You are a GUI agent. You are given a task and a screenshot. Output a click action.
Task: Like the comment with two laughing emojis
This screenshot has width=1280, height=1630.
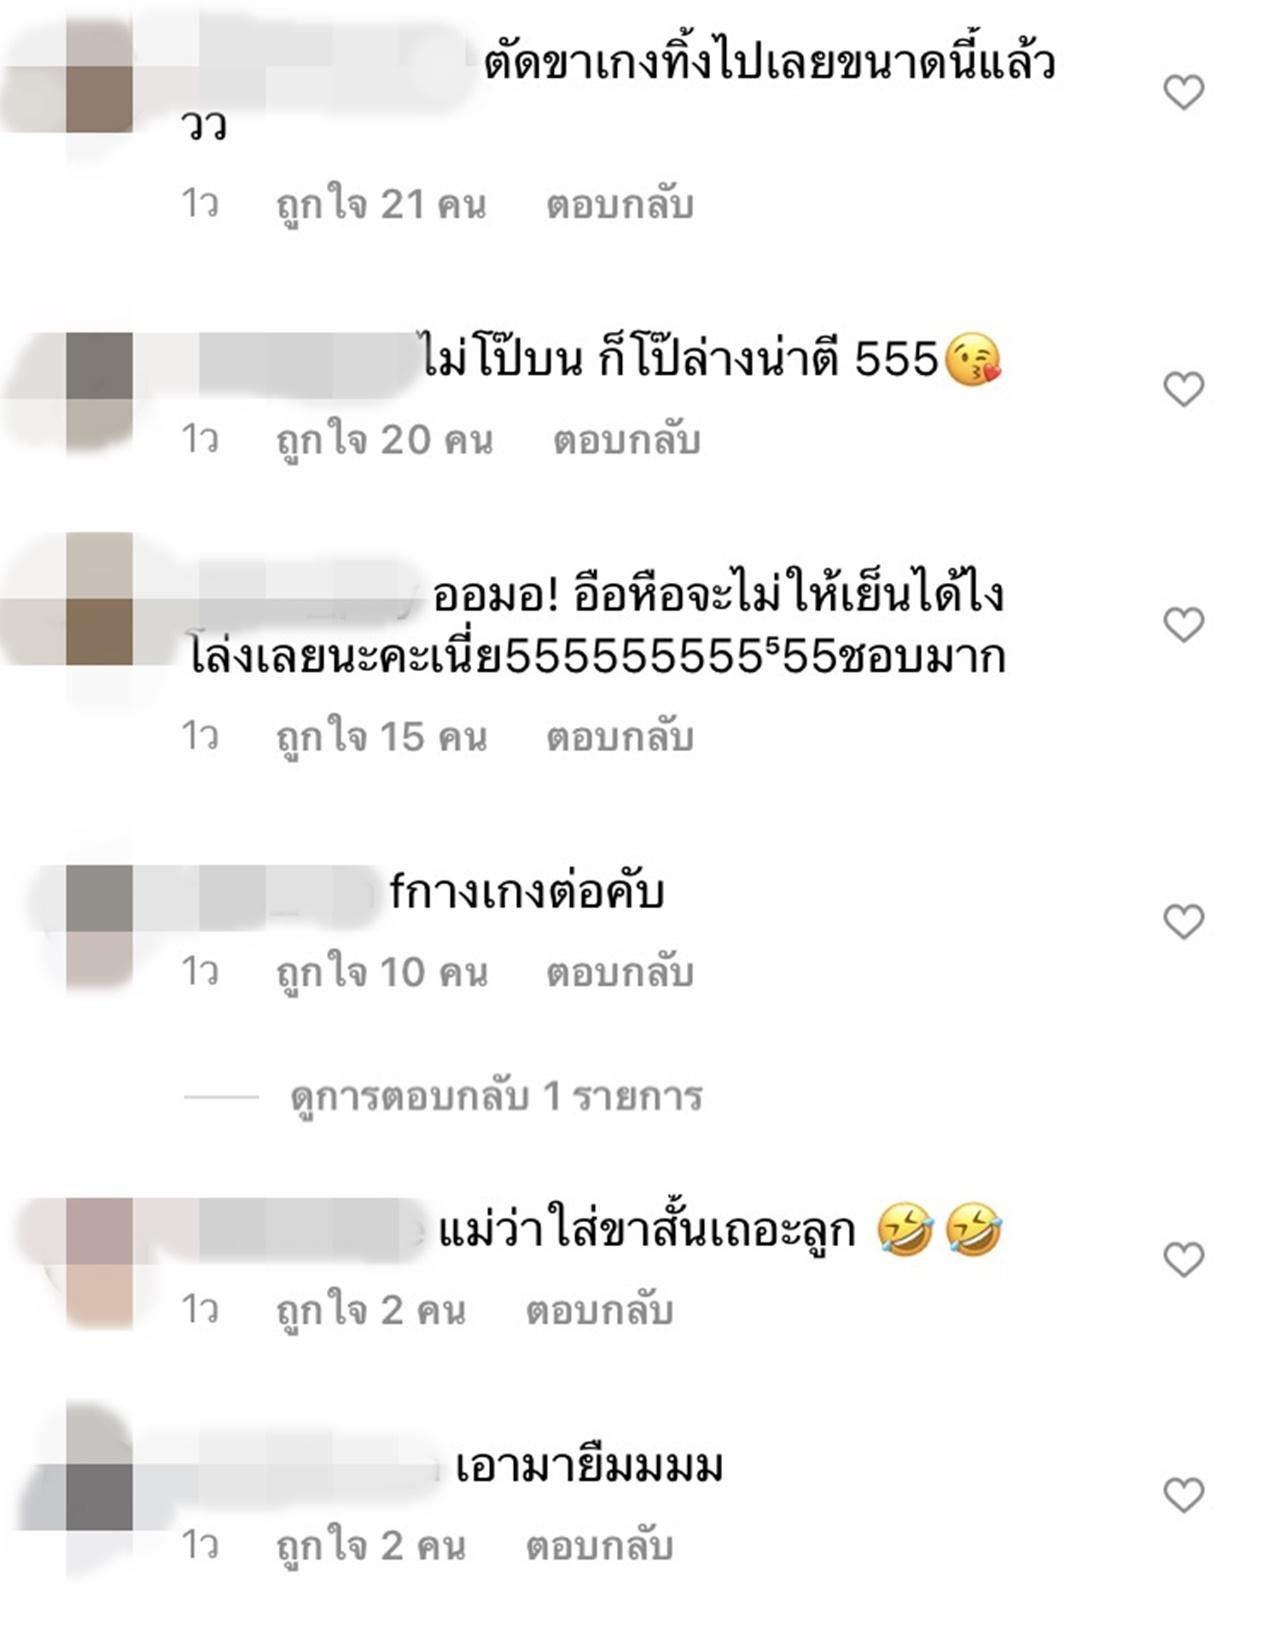click(x=1184, y=1259)
